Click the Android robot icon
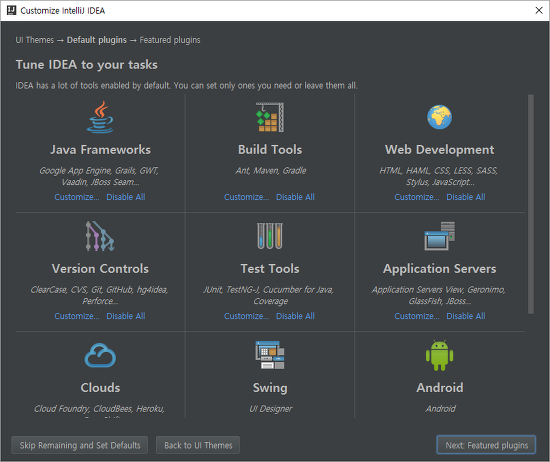Viewport: 550px width, 462px height. [440, 355]
